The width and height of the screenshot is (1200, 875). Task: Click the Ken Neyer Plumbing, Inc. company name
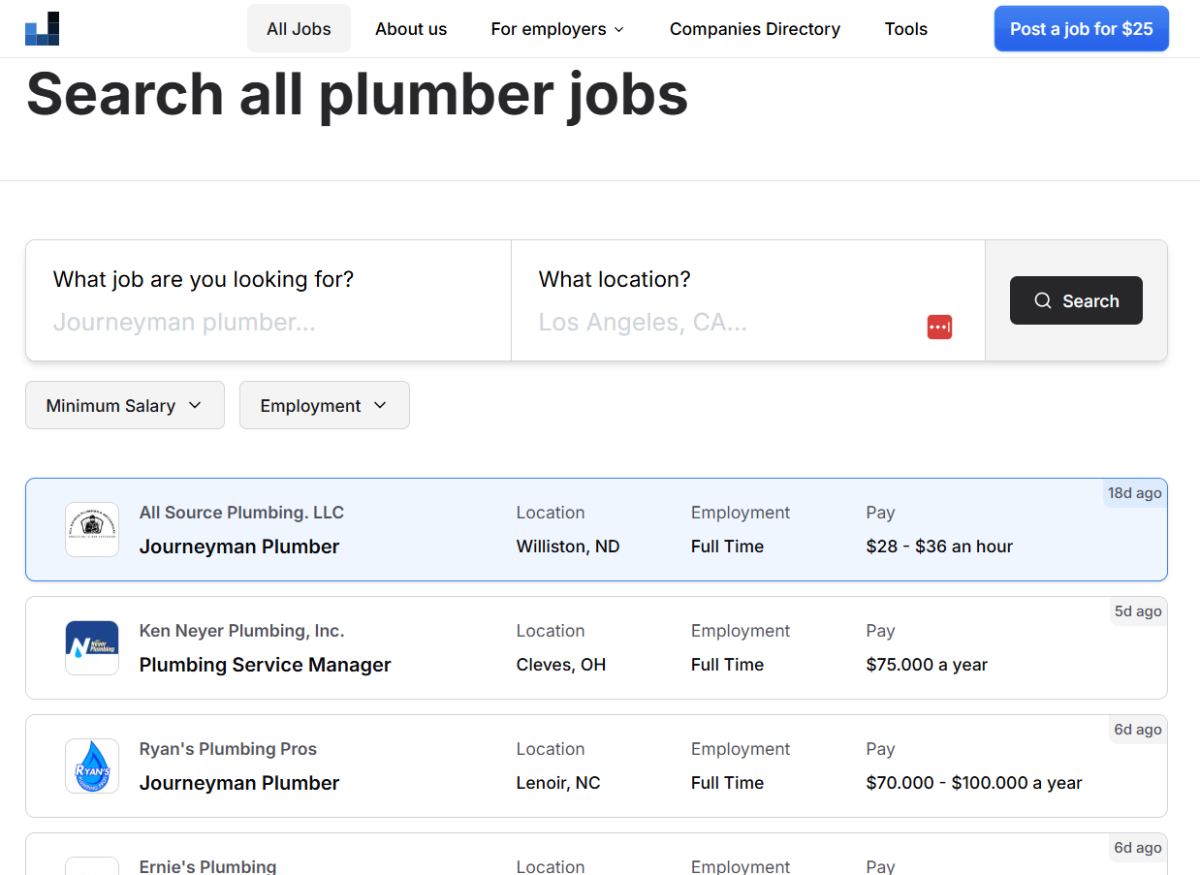click(x=241, y=631)
